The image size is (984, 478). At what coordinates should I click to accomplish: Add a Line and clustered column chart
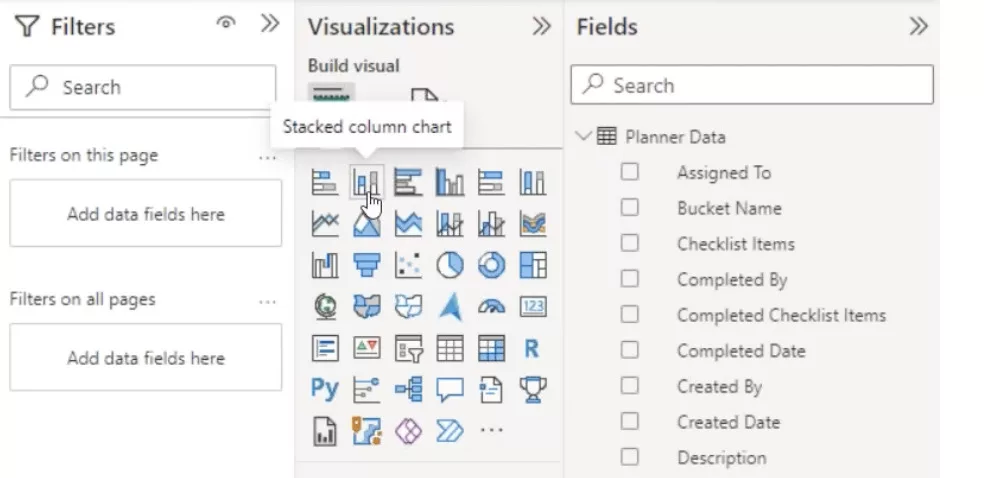(x=491, y=223)
